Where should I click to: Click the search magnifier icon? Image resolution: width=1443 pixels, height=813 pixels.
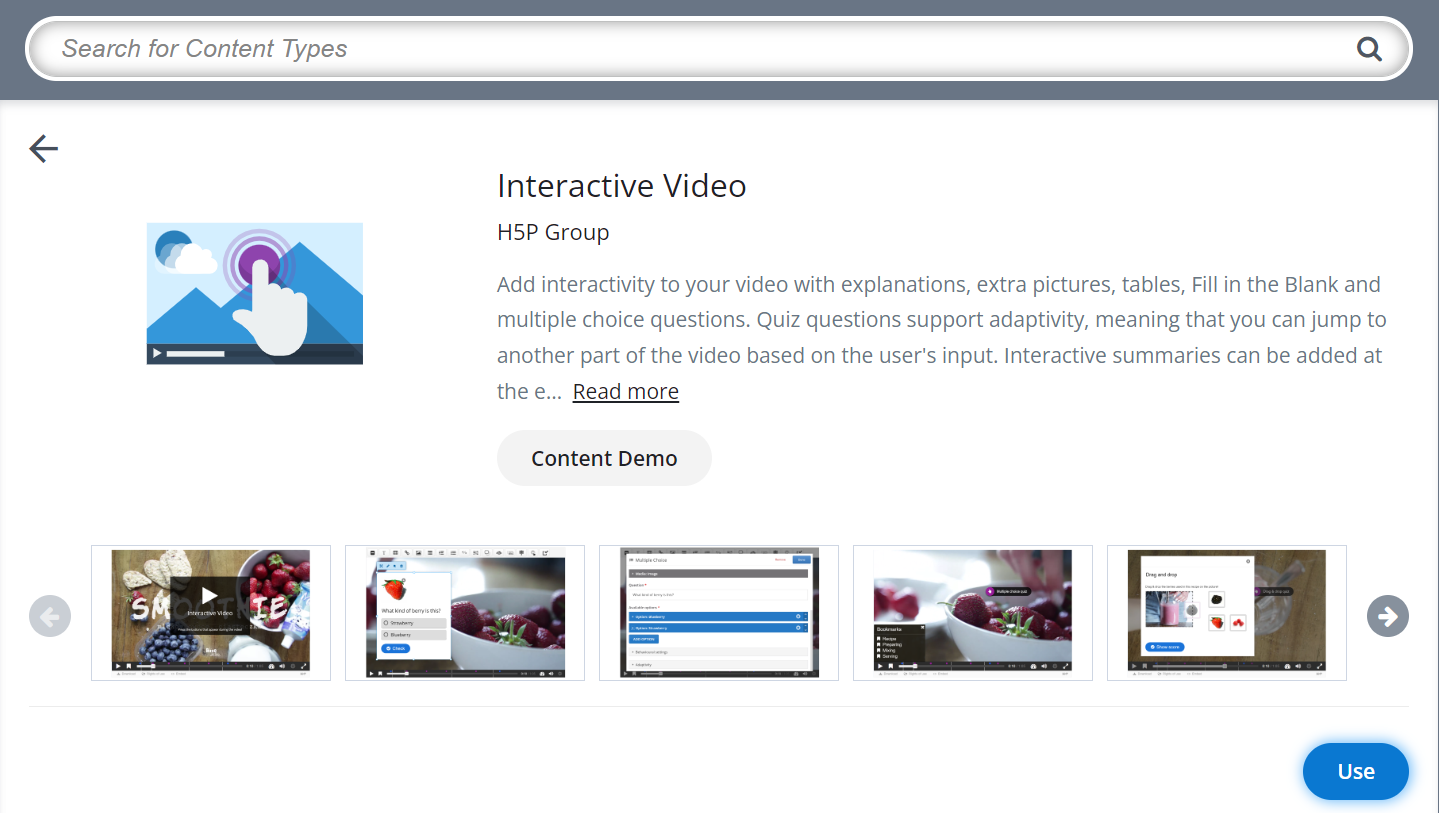[1369, 49]
